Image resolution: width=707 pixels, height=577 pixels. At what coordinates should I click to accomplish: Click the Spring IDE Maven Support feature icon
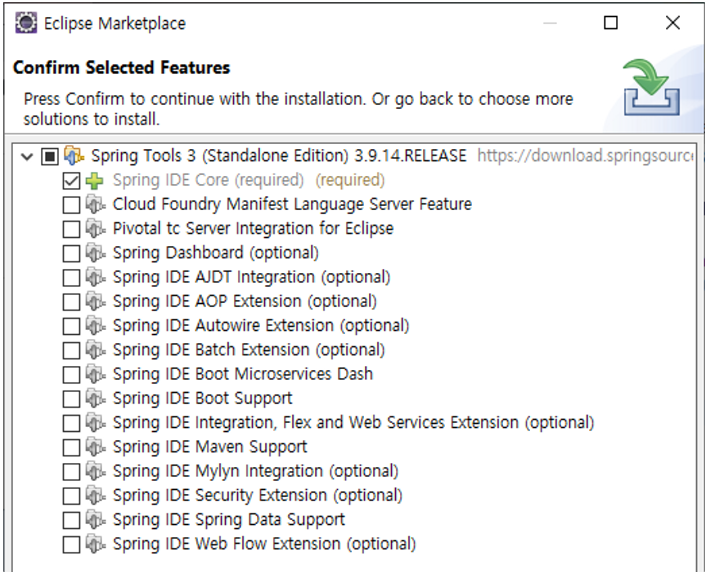pyautogui.click(x=95, y=447)
